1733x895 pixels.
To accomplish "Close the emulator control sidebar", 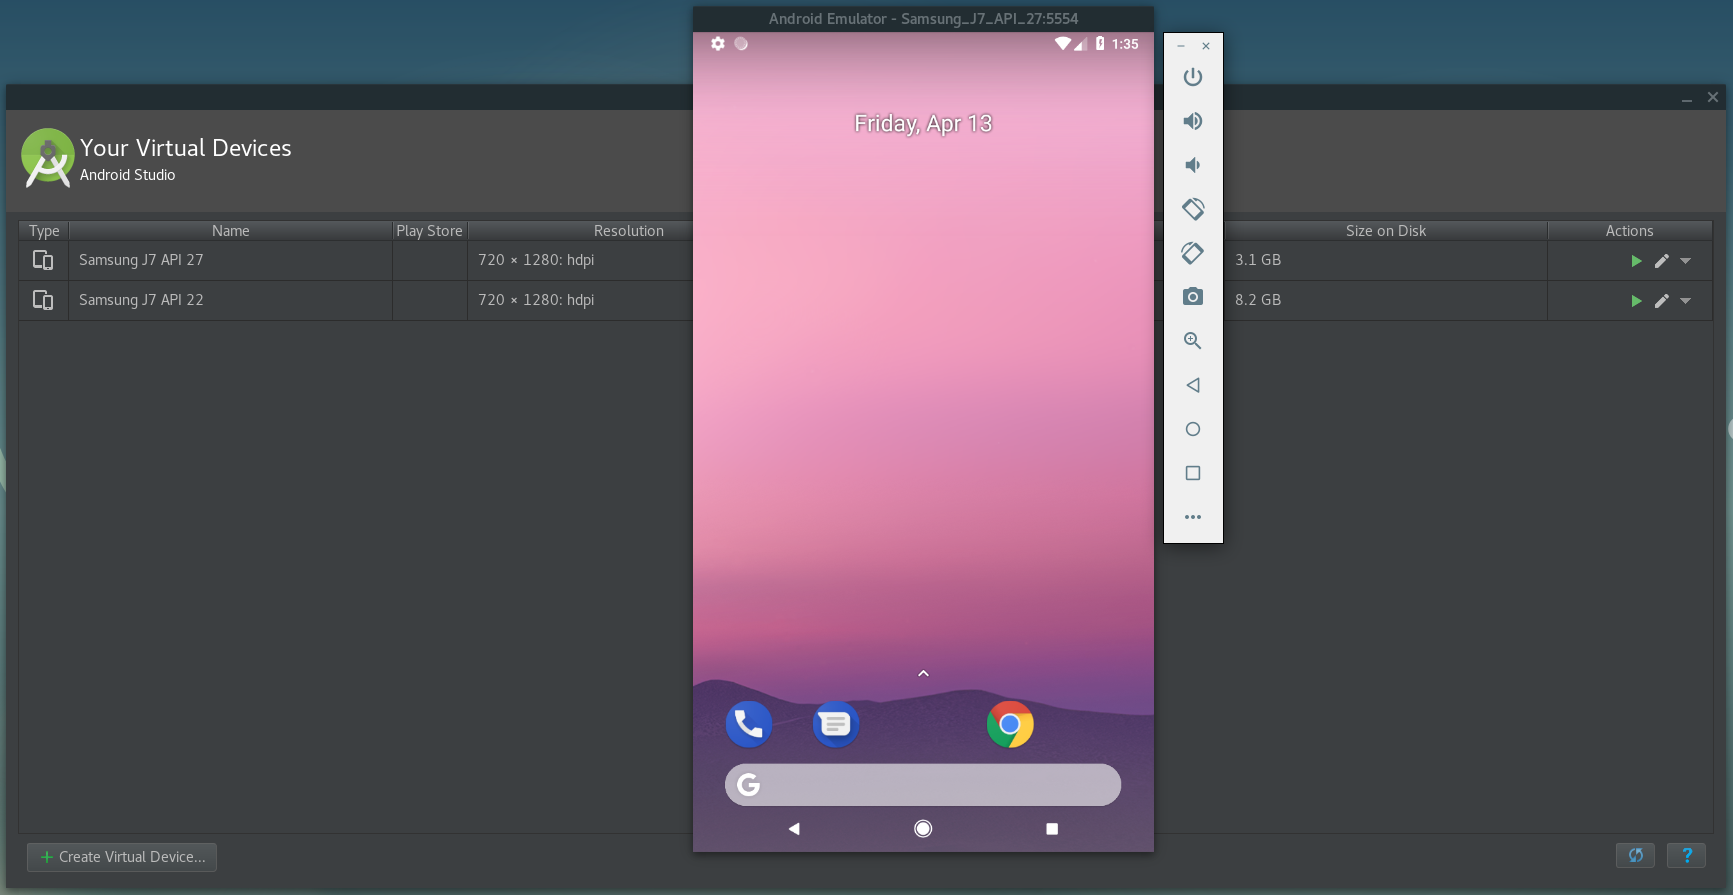I will [x=1206, y=46].
